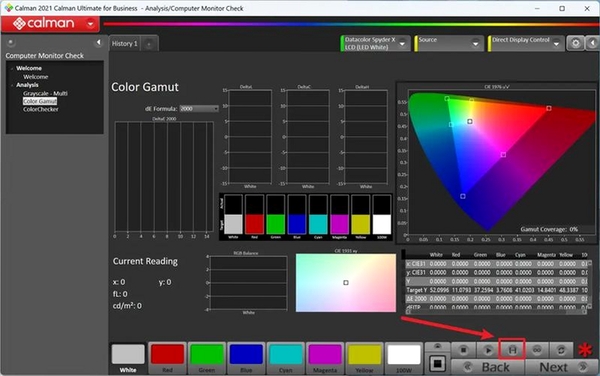Viewport: 600px width, 376px height.
Task: Click the RGB Balance chart
Action: click(x=248, y=283)
